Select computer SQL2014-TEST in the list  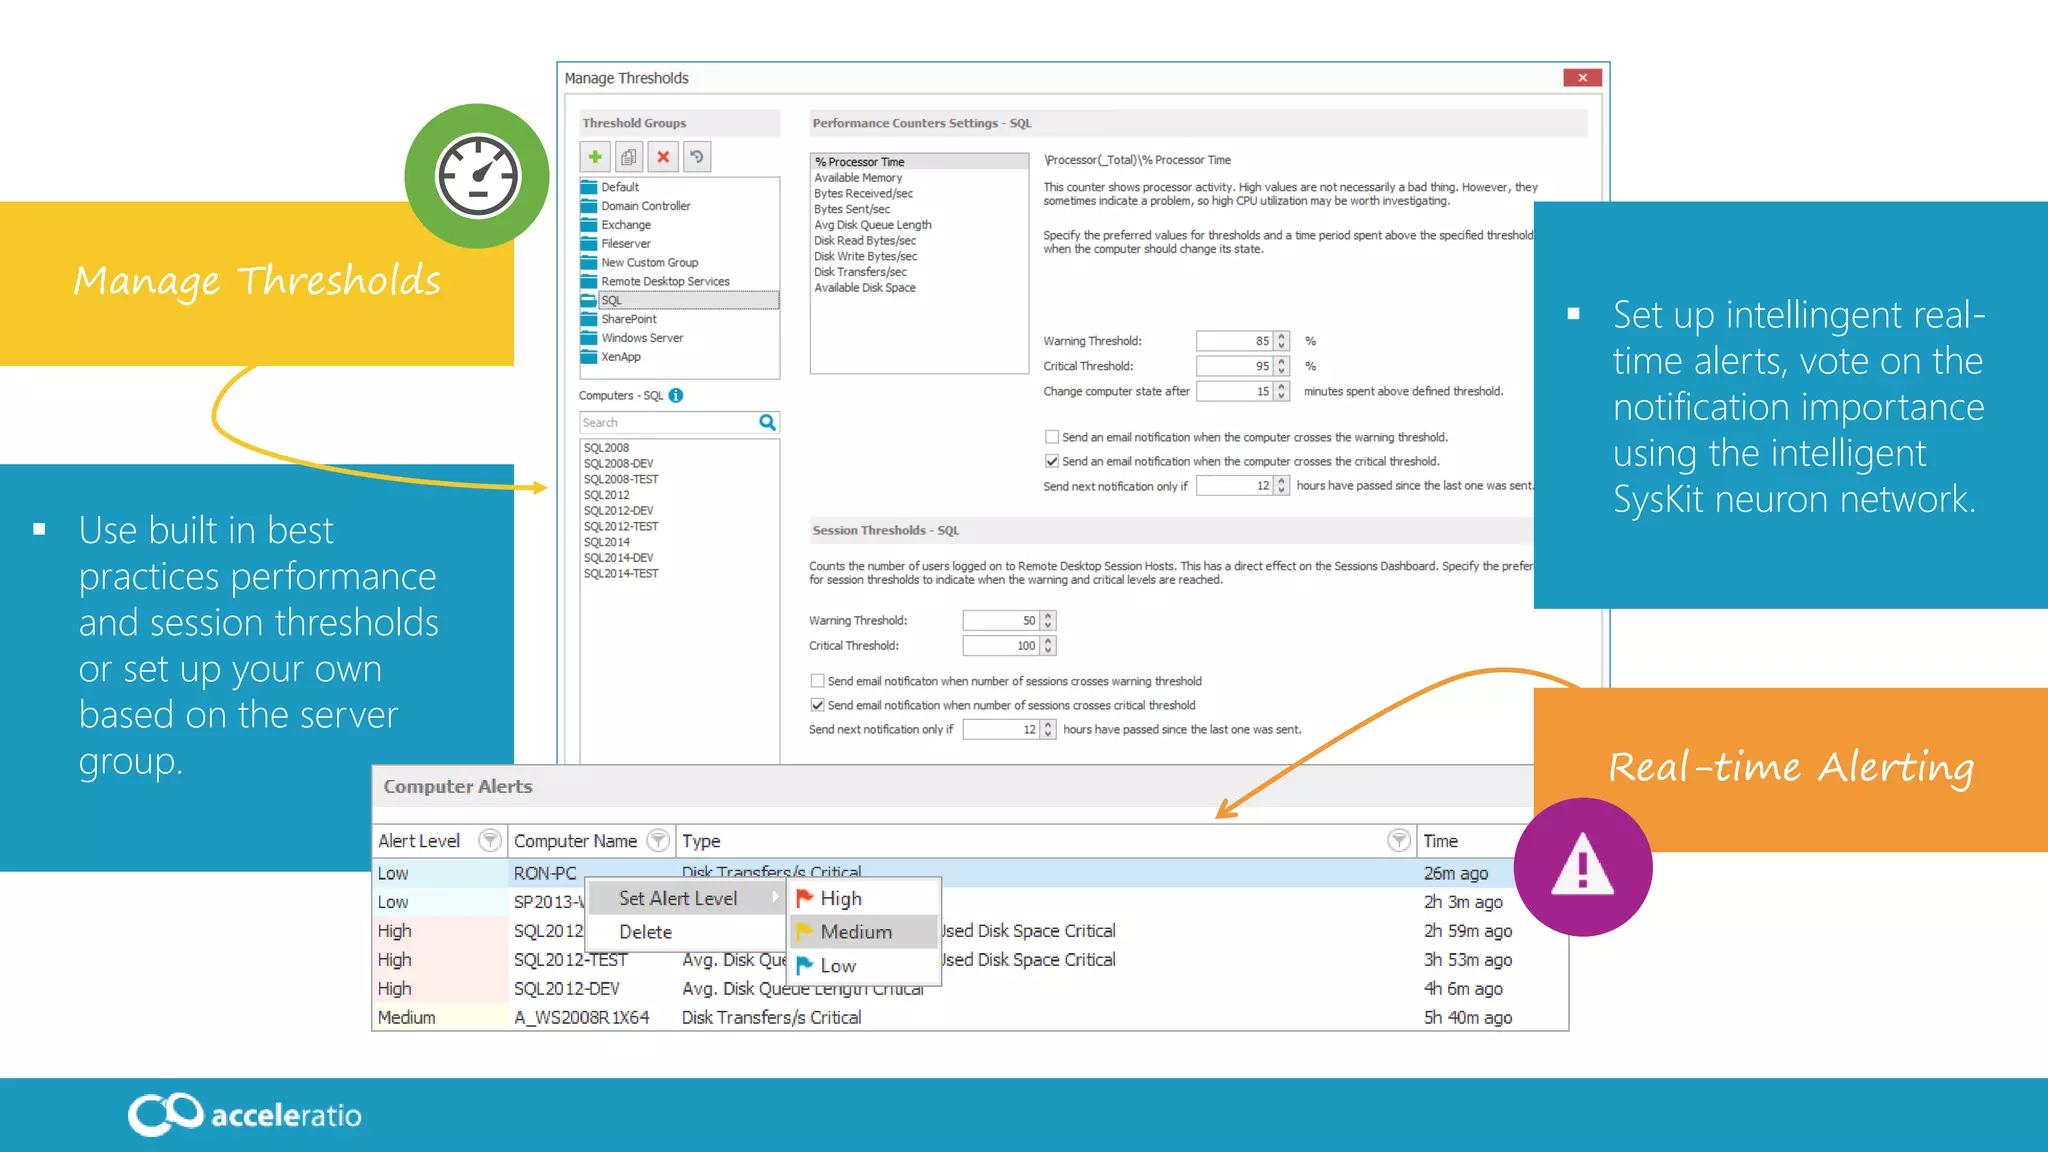[x=621, y=574]
